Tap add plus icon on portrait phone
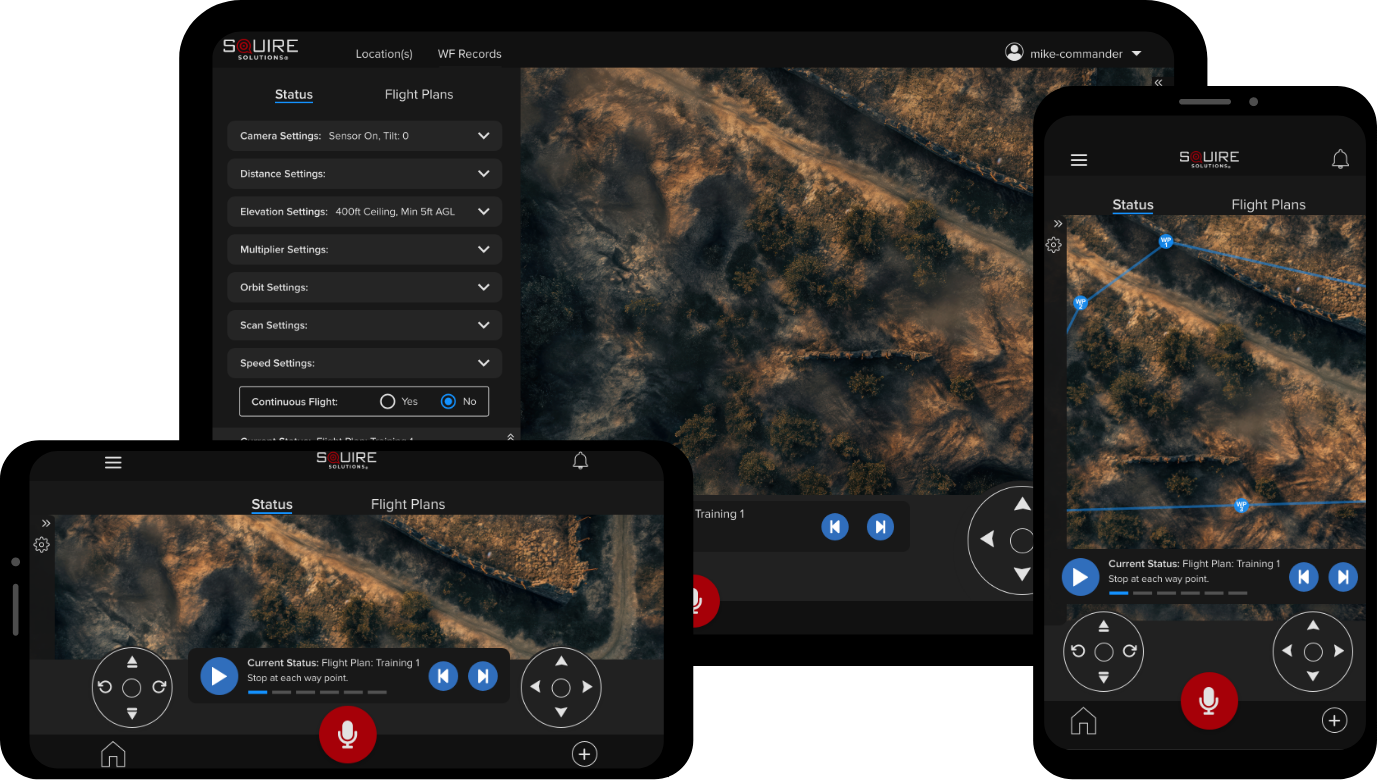This screenshot has height=780, width=1377. tap(1334, 720)
